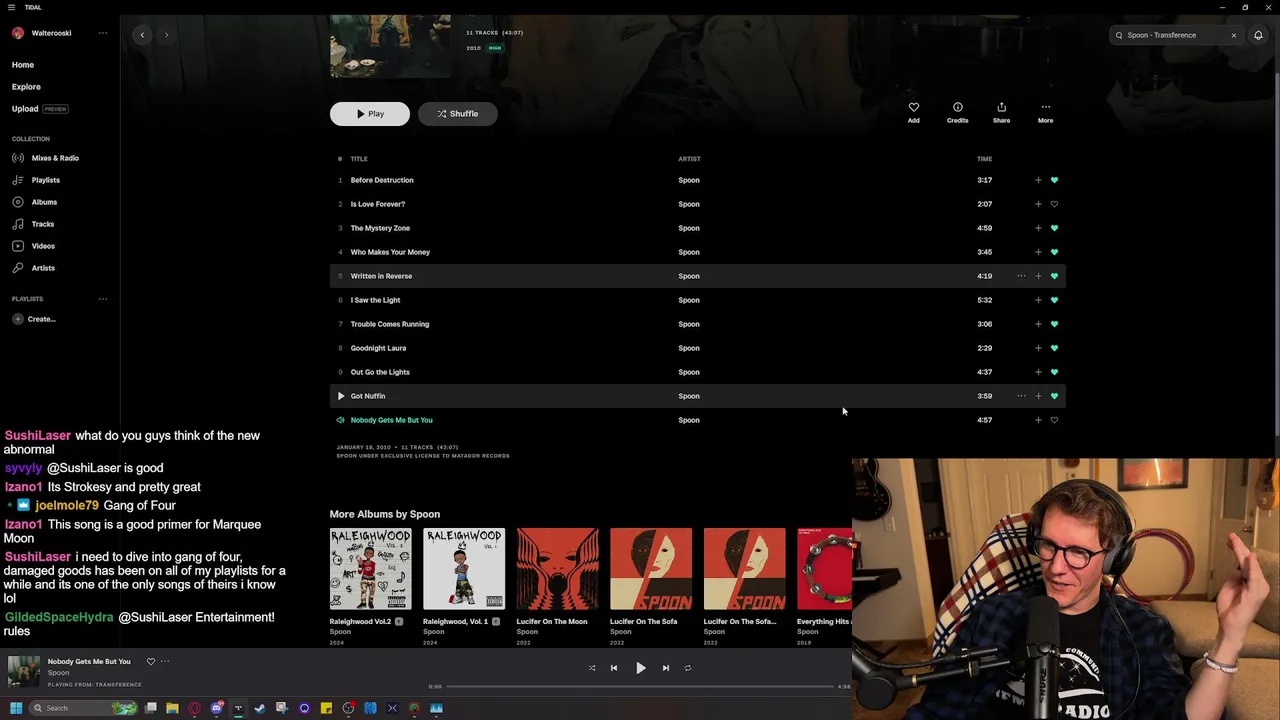This screenshot has width=1280, height=720.
Task: Open the notifications bell icon
Action: 1258,35
